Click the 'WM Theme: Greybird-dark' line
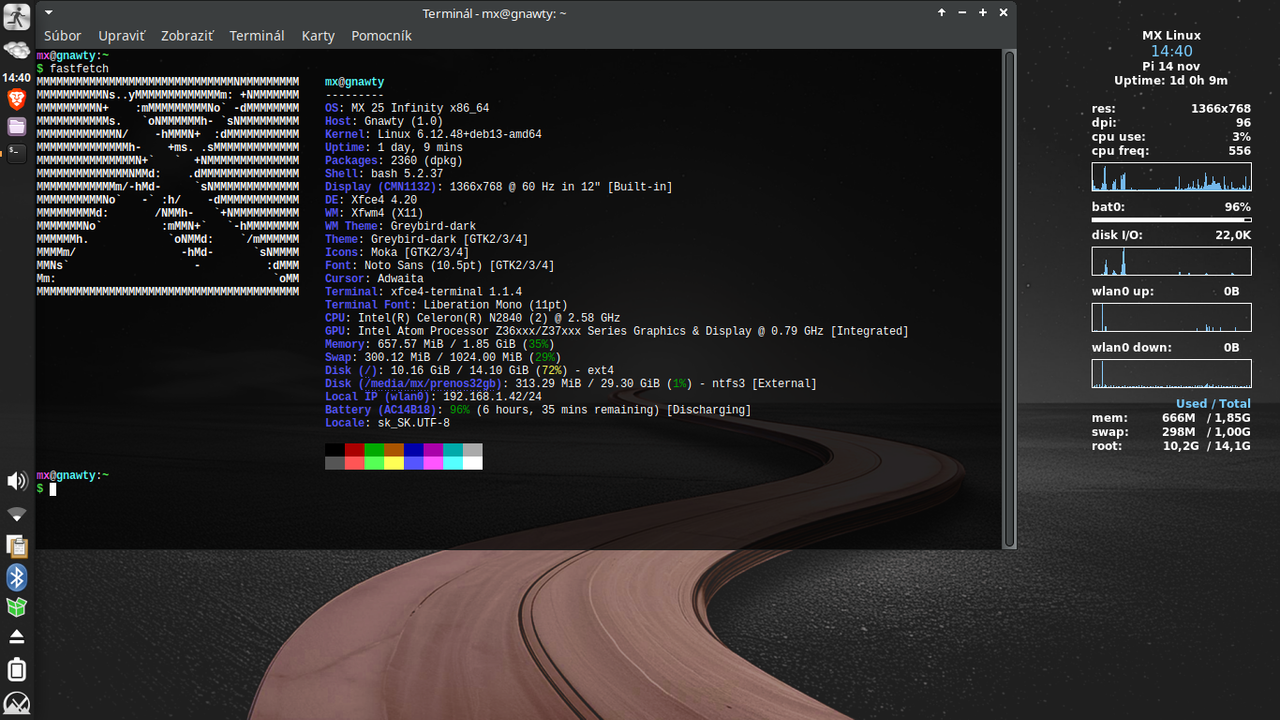This screenshot has width=1280, height=720. tap(400, 226)
